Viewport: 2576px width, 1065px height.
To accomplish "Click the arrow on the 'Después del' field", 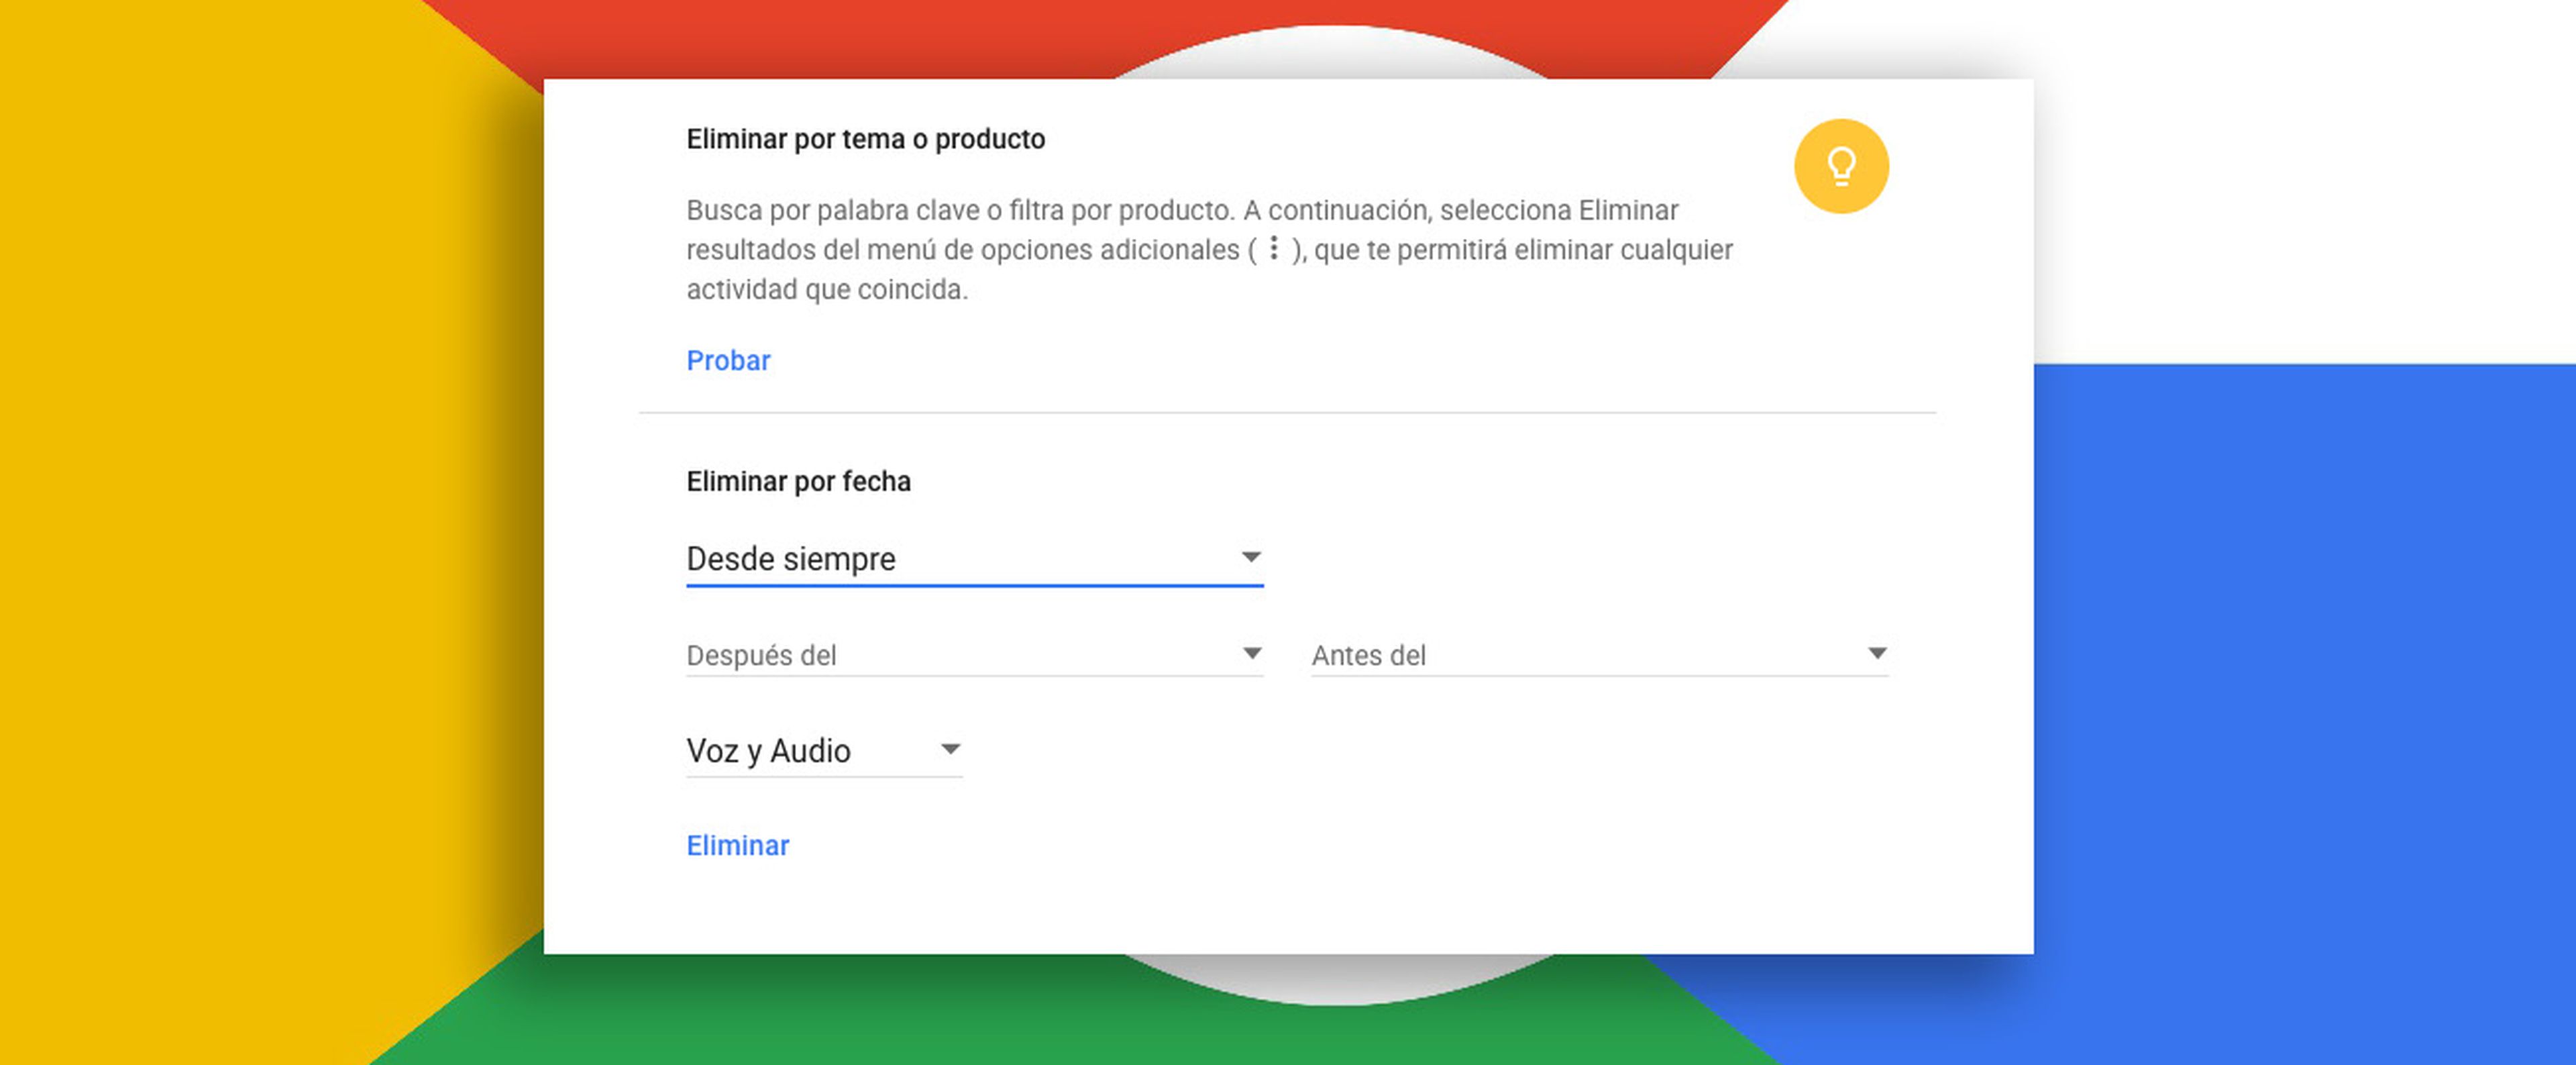I will (1254, 654).
